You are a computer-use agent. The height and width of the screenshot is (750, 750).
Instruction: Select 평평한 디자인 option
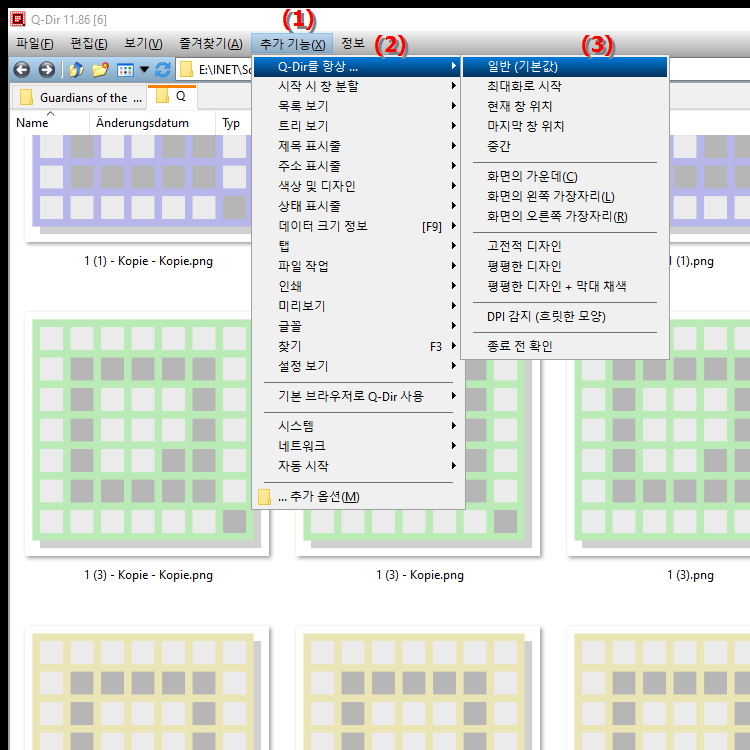click(x=565, y=266)
